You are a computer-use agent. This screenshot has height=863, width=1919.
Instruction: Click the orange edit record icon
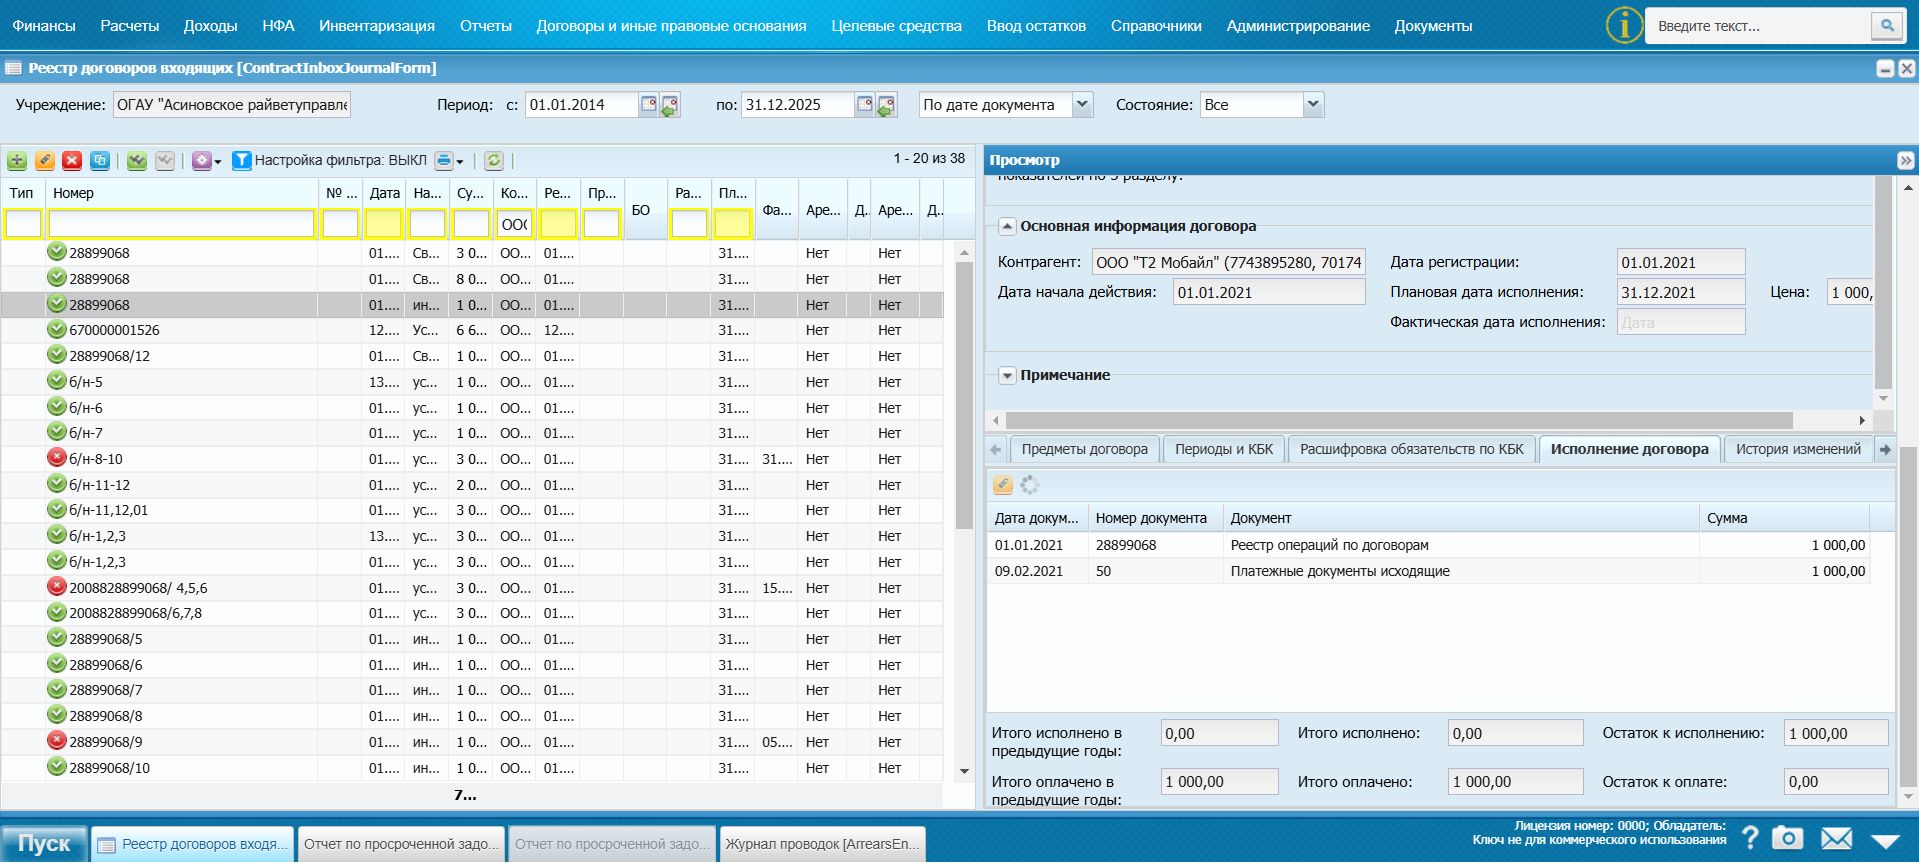[x=45, y=161]
